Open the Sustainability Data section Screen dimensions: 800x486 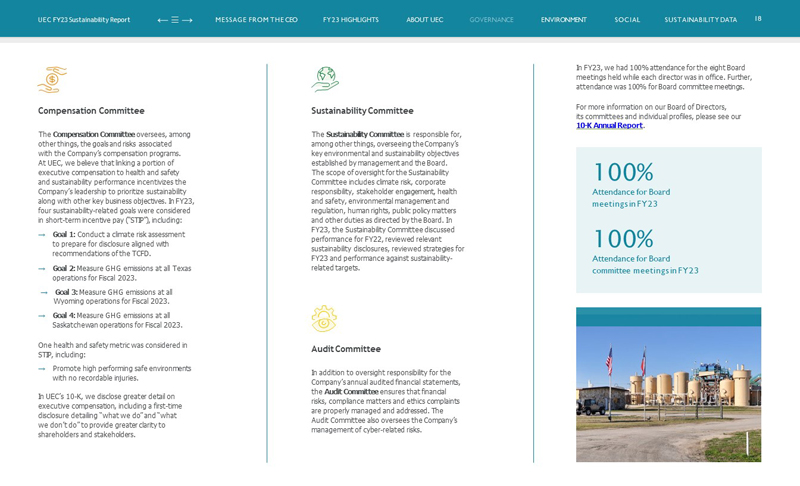click(x=700, y=20)
